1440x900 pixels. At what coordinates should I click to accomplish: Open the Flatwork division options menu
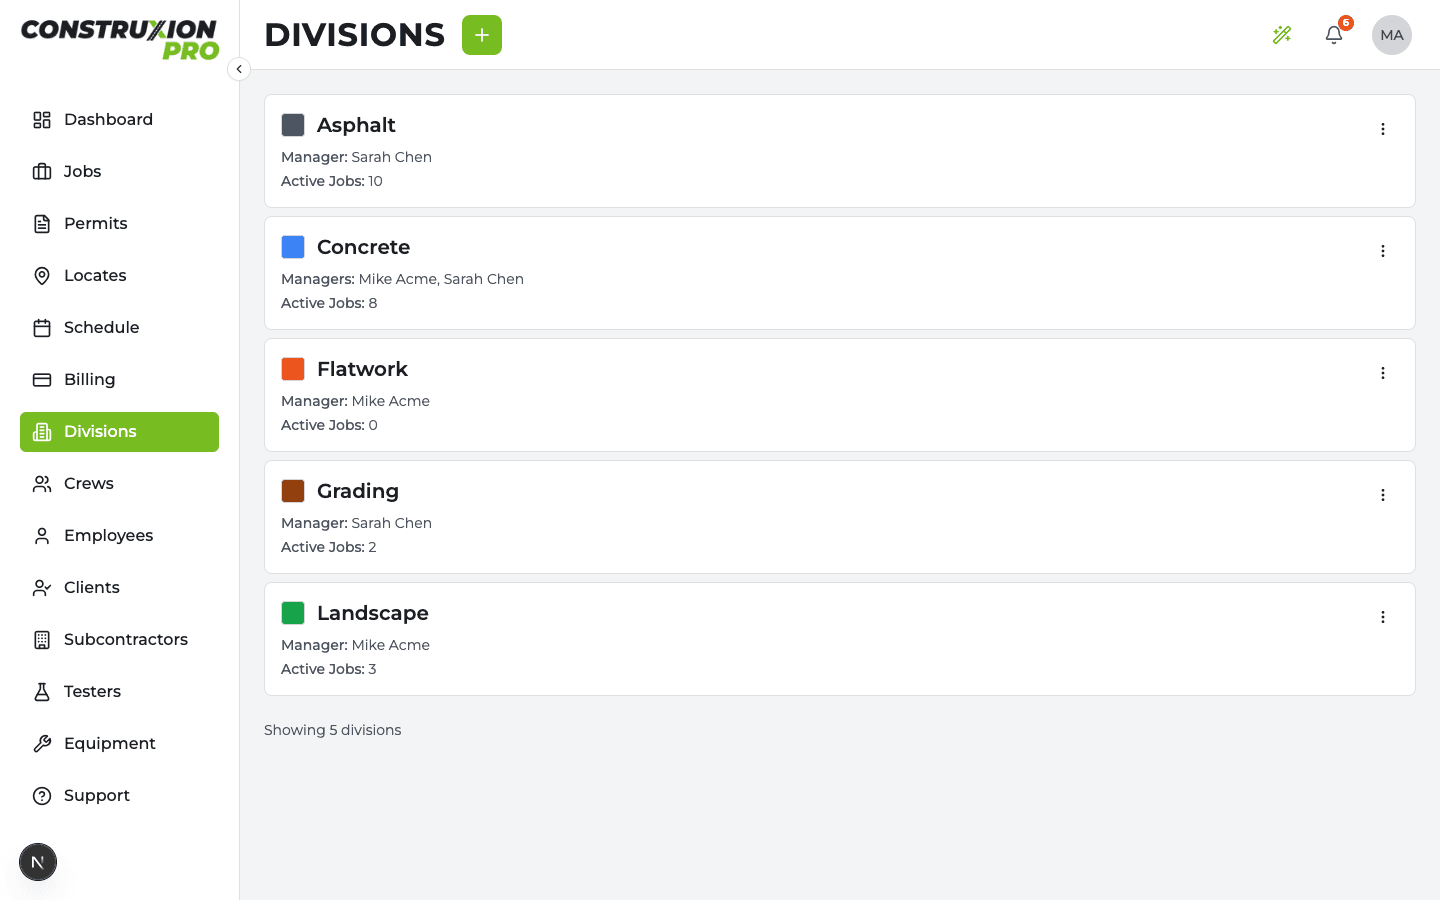point(1383,373)
